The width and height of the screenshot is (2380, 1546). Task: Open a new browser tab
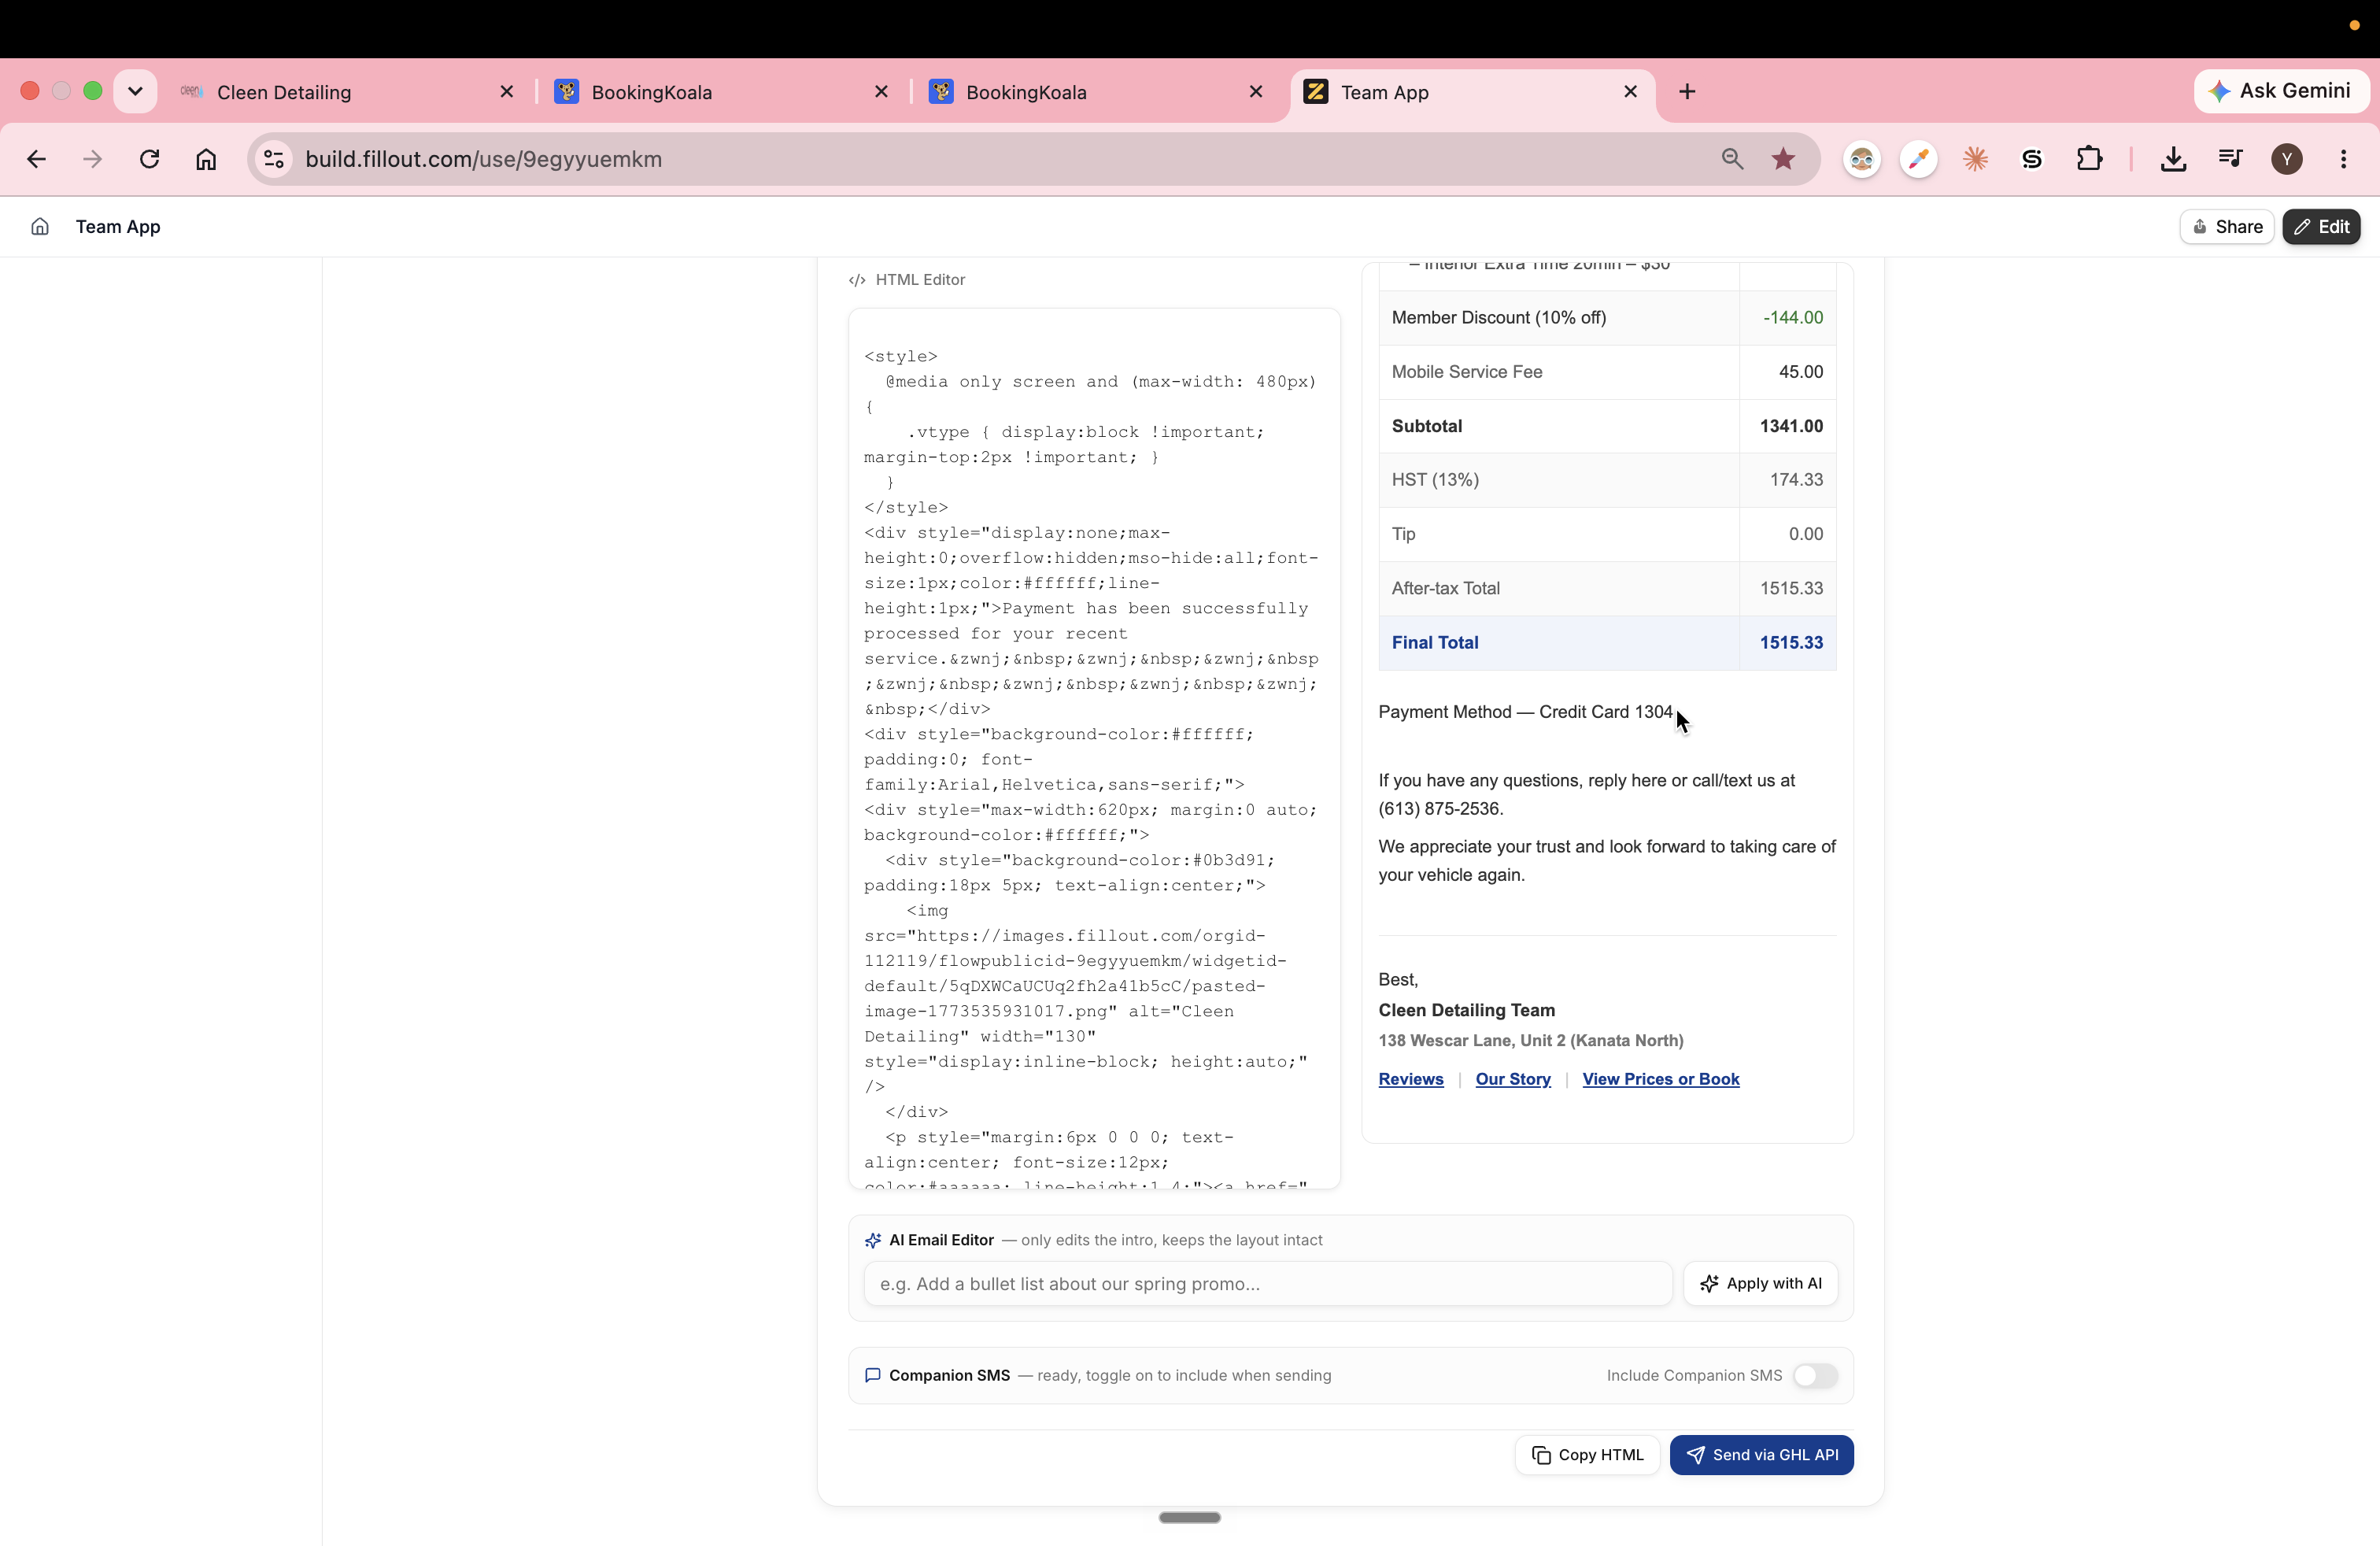tap(1687, 92)
